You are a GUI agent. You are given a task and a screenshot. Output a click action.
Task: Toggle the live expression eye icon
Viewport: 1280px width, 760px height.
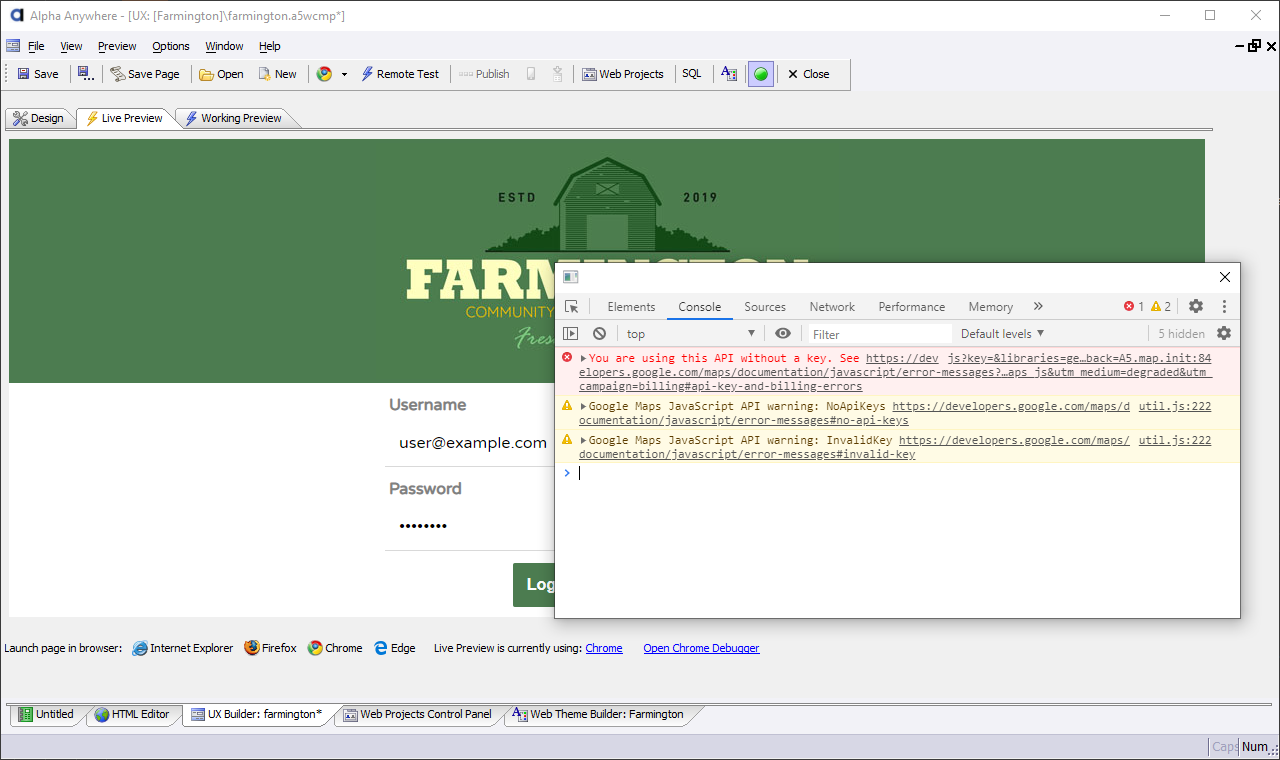pyautogui.click(x=783, y=334)
